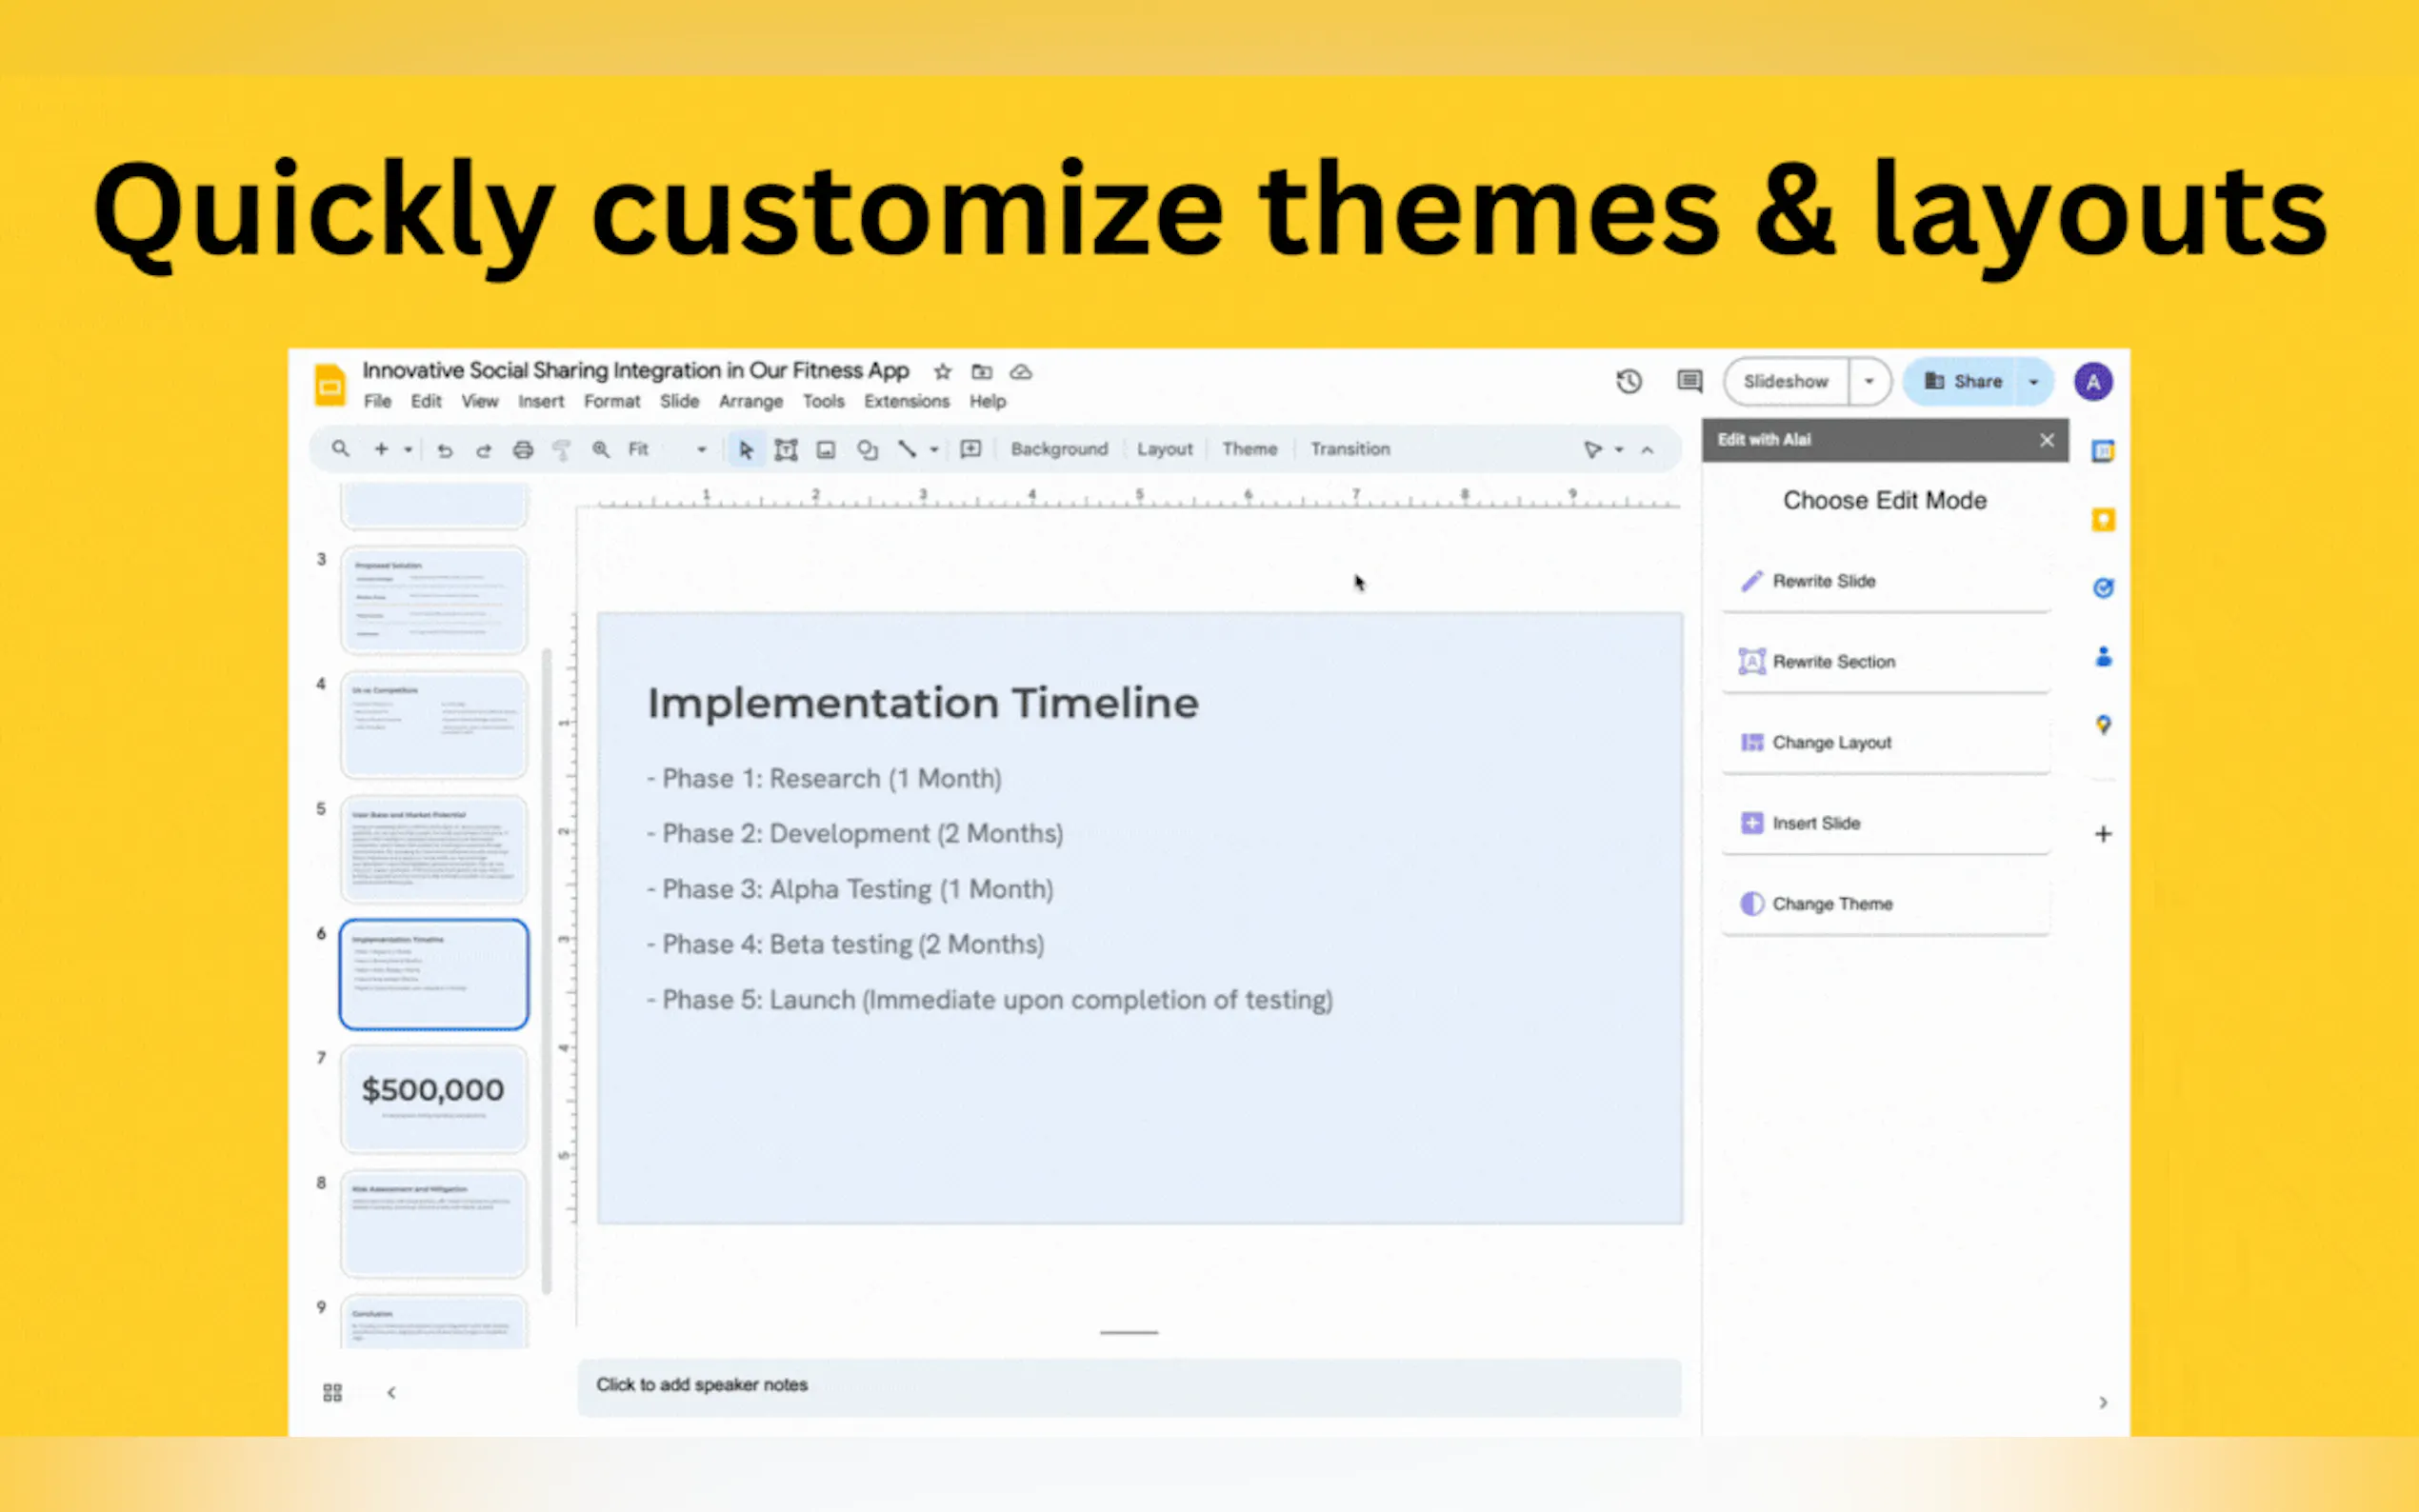Open pointer options dropdown arrow
This screenshot has height=1512, width=2419.
coord(1619,450)
